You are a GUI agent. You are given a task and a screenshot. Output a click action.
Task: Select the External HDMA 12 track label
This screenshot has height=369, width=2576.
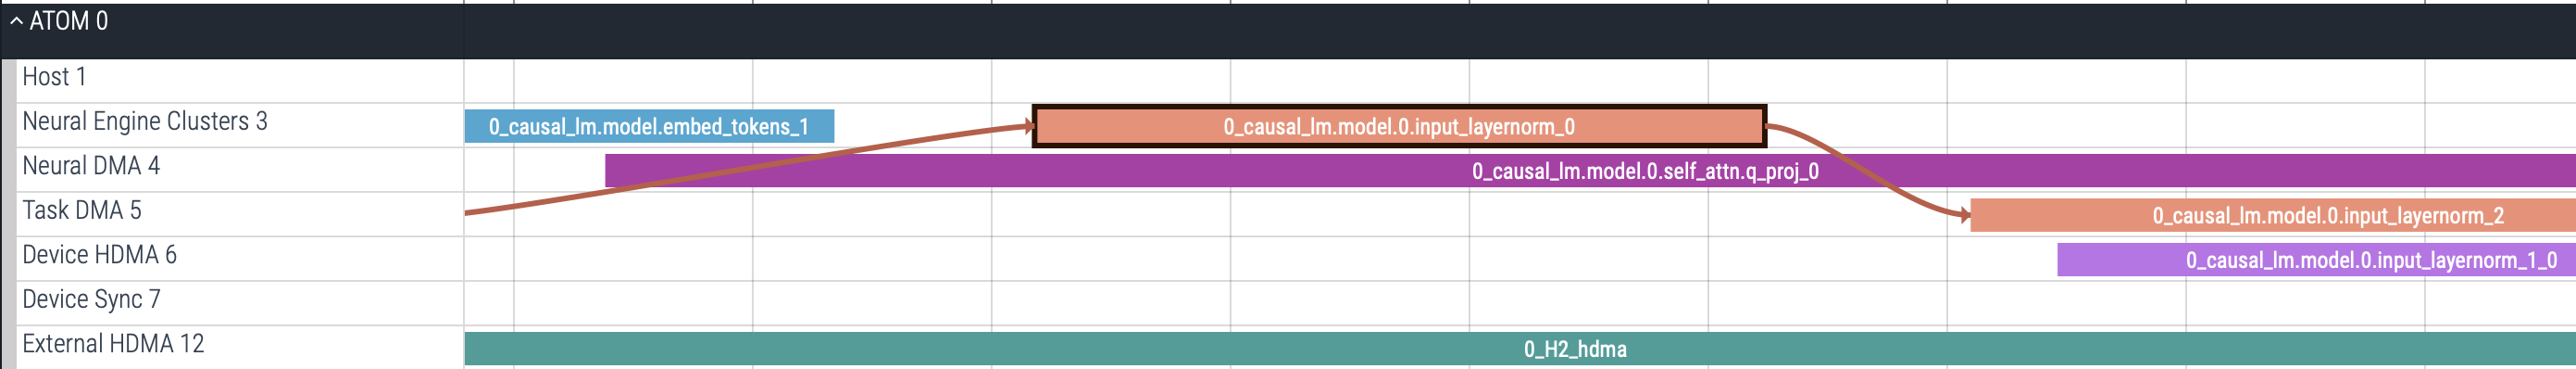(113, 344)
